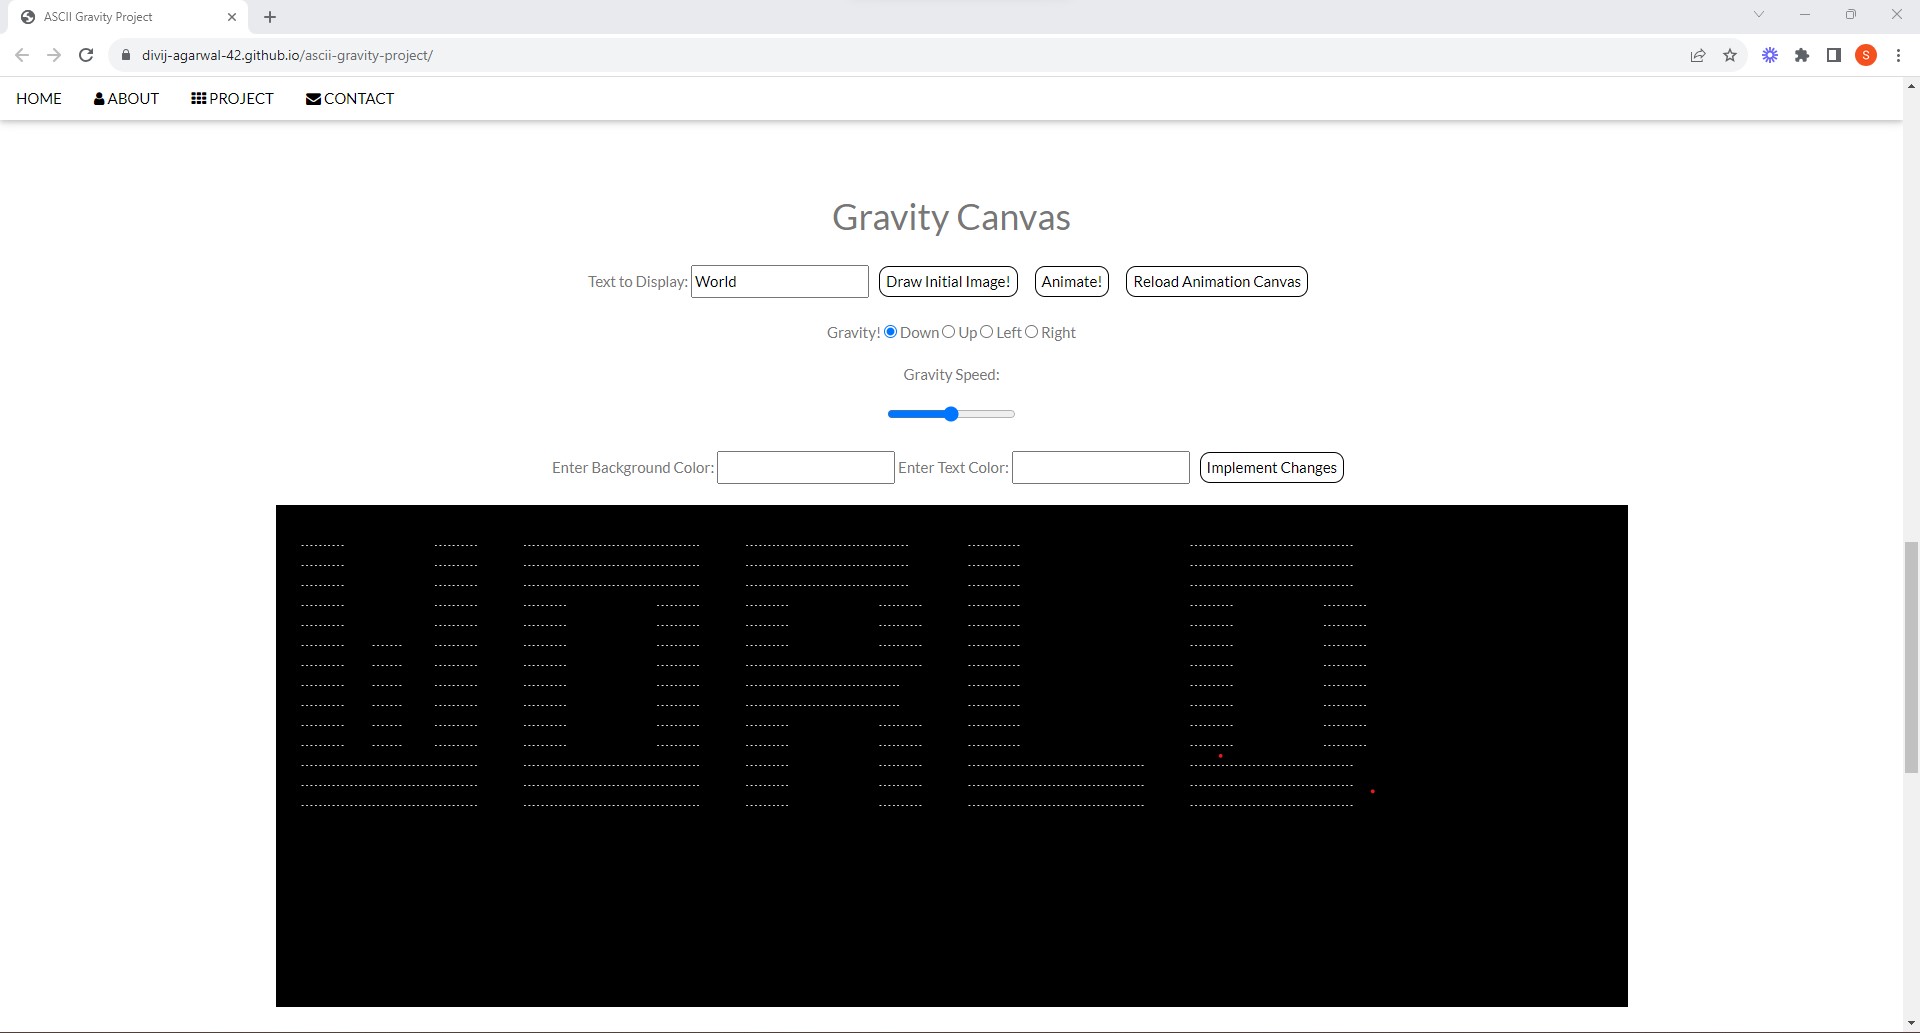Screen dimensions: 1920x1033
Task: Focus the Enter Text Color field
Action: [1101, 468]
